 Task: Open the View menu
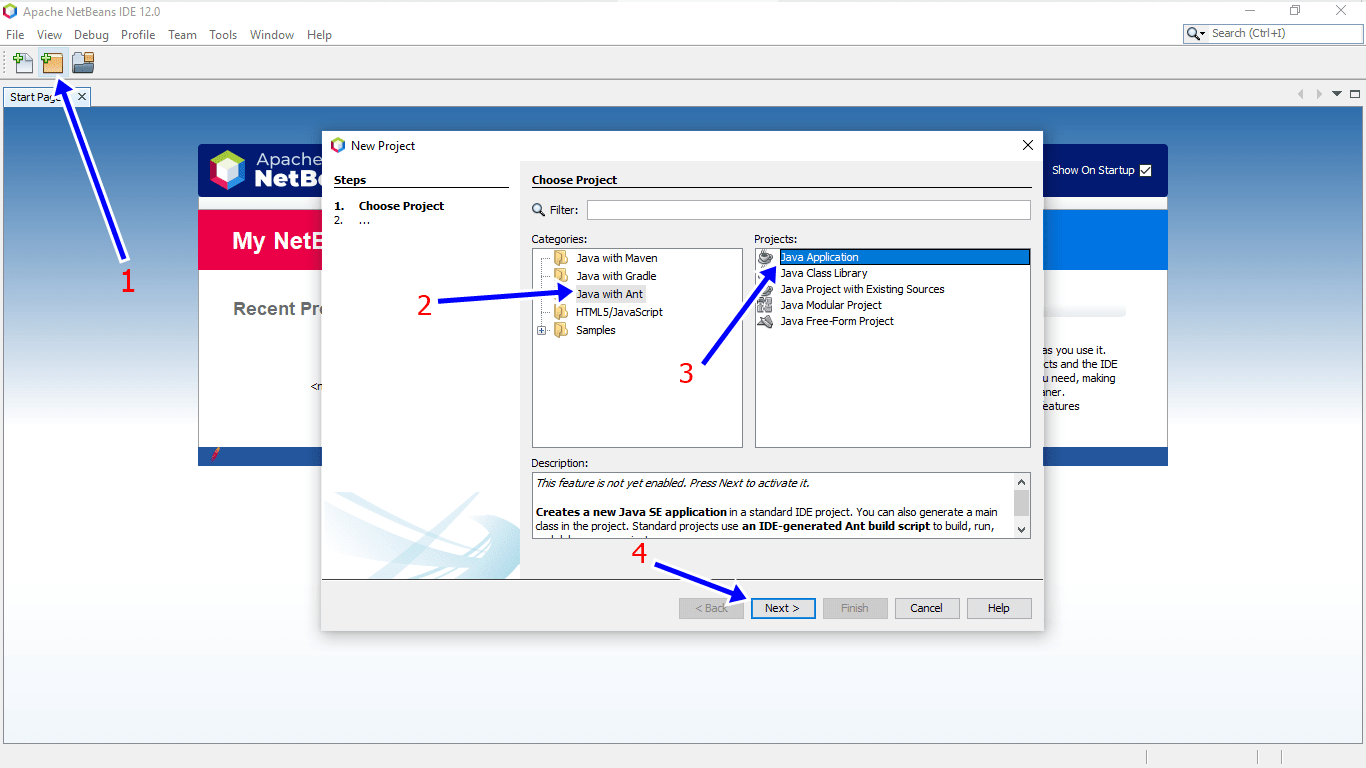tap(49, 34)
